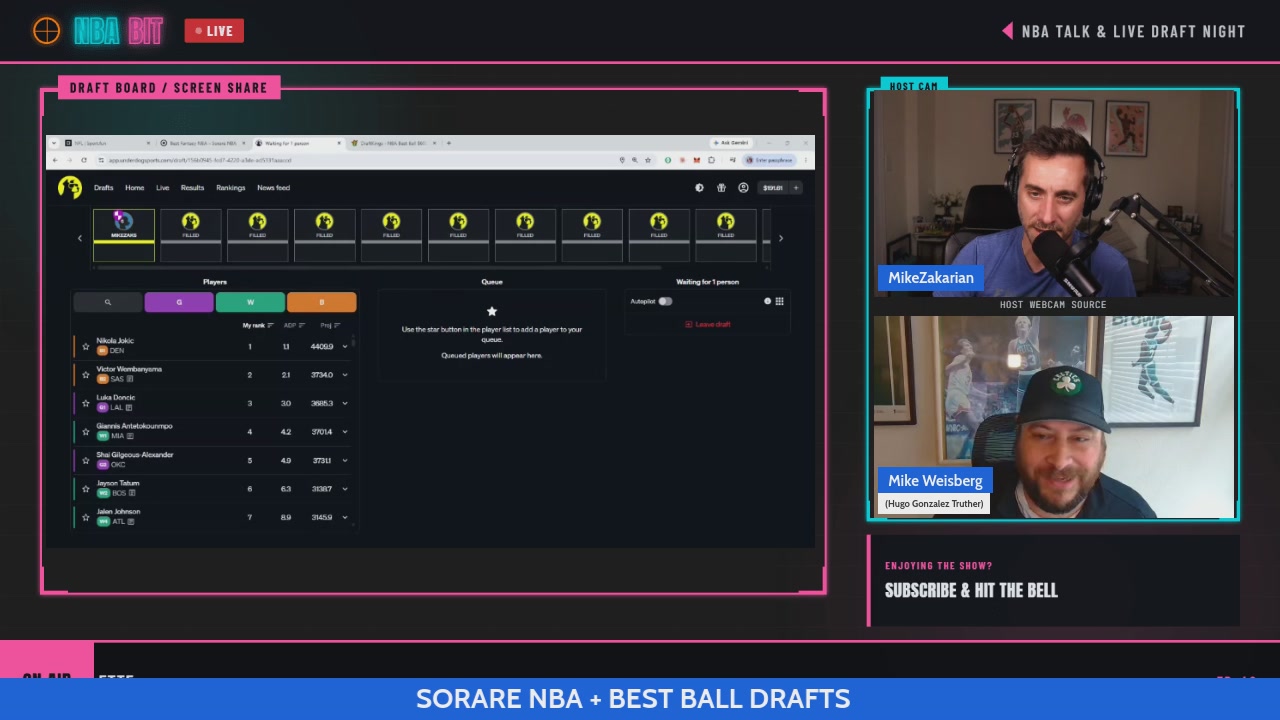Toggle the Autopilot switch

coord(665,301)
